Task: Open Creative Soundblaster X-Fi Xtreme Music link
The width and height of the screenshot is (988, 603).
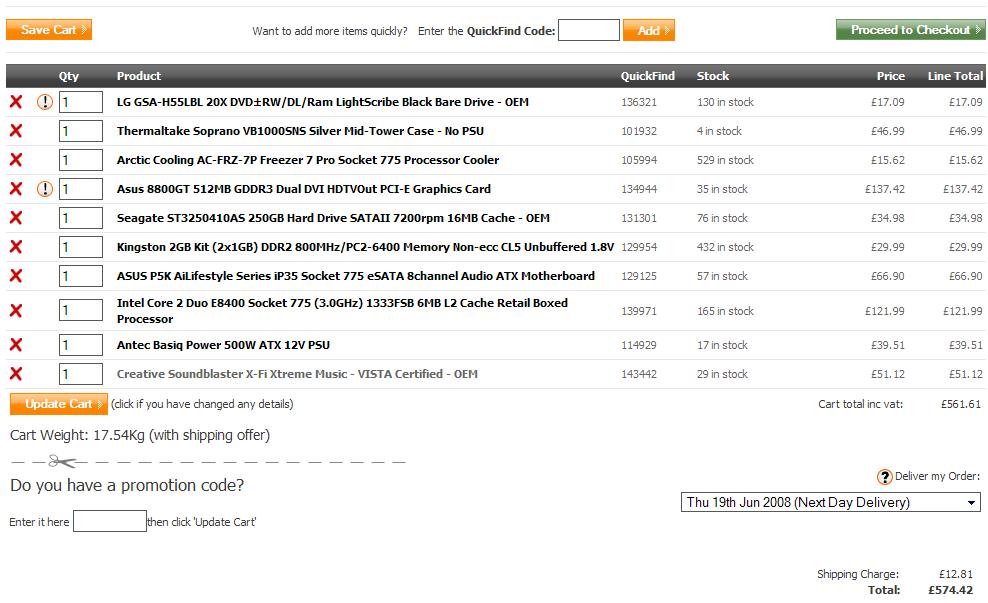Action: pyautogui.click(x=297, y=374)
